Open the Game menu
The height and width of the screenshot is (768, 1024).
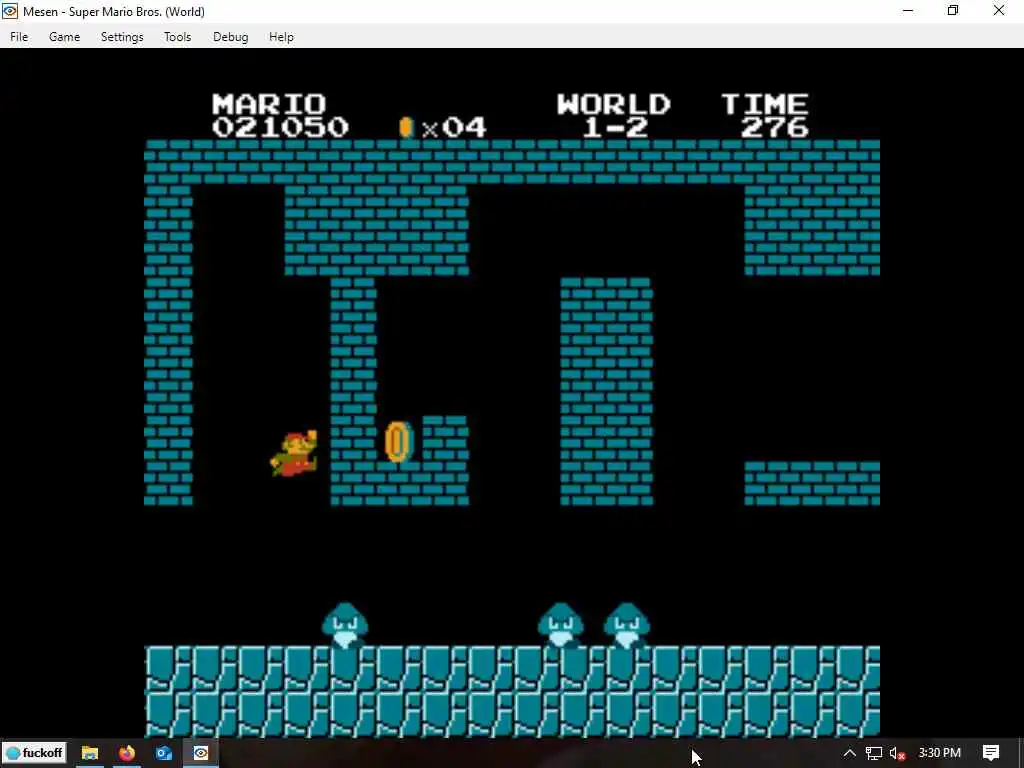click(x=64, y=37)
